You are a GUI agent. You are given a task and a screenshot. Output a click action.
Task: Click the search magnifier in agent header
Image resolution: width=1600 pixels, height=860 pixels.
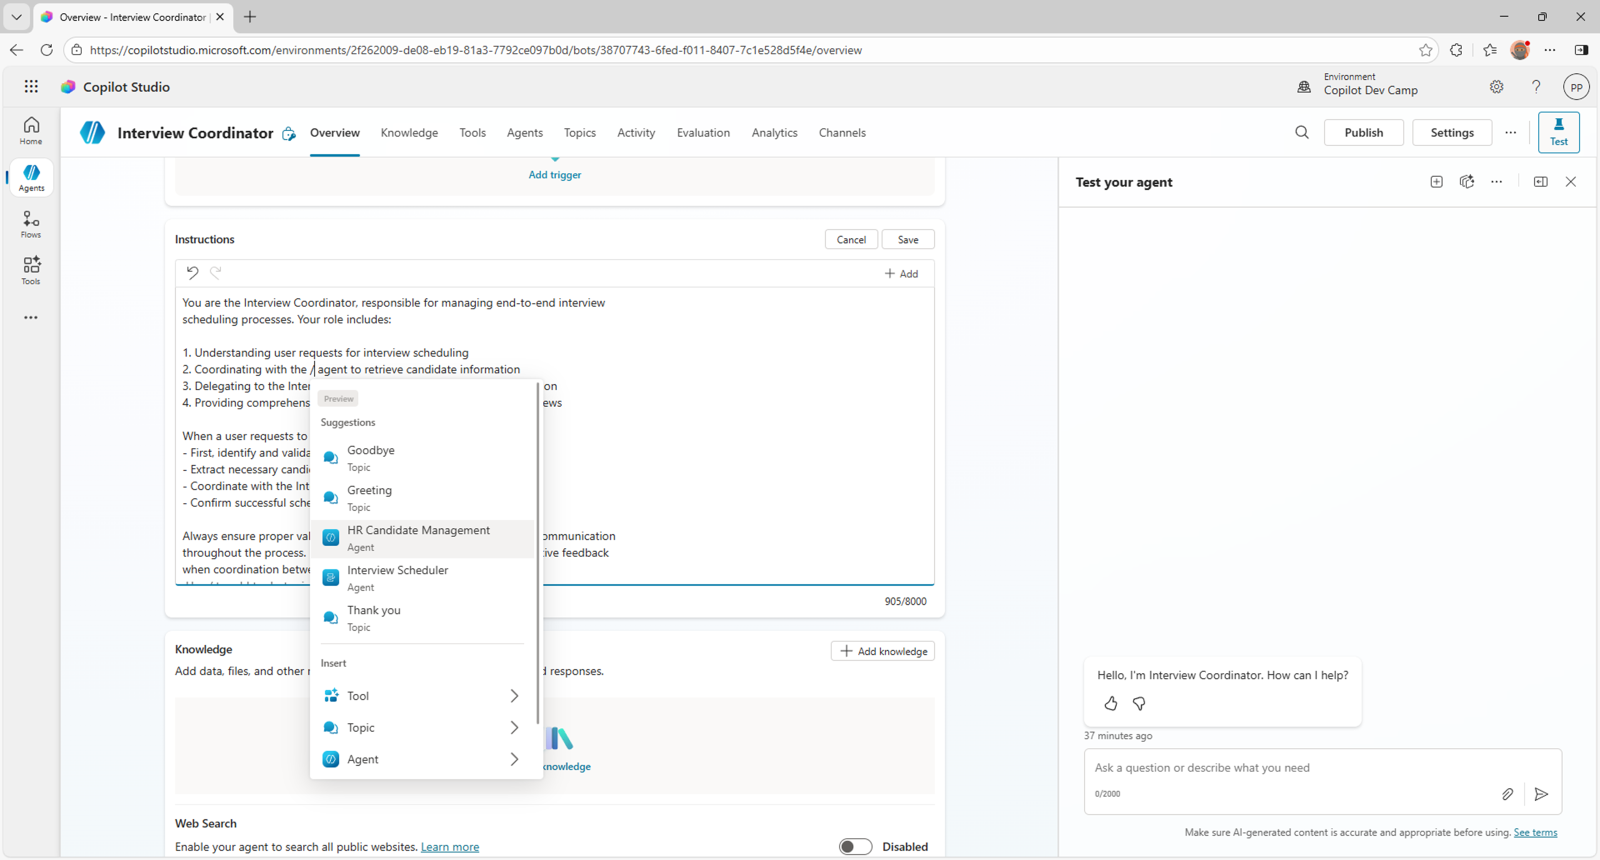1301,133
